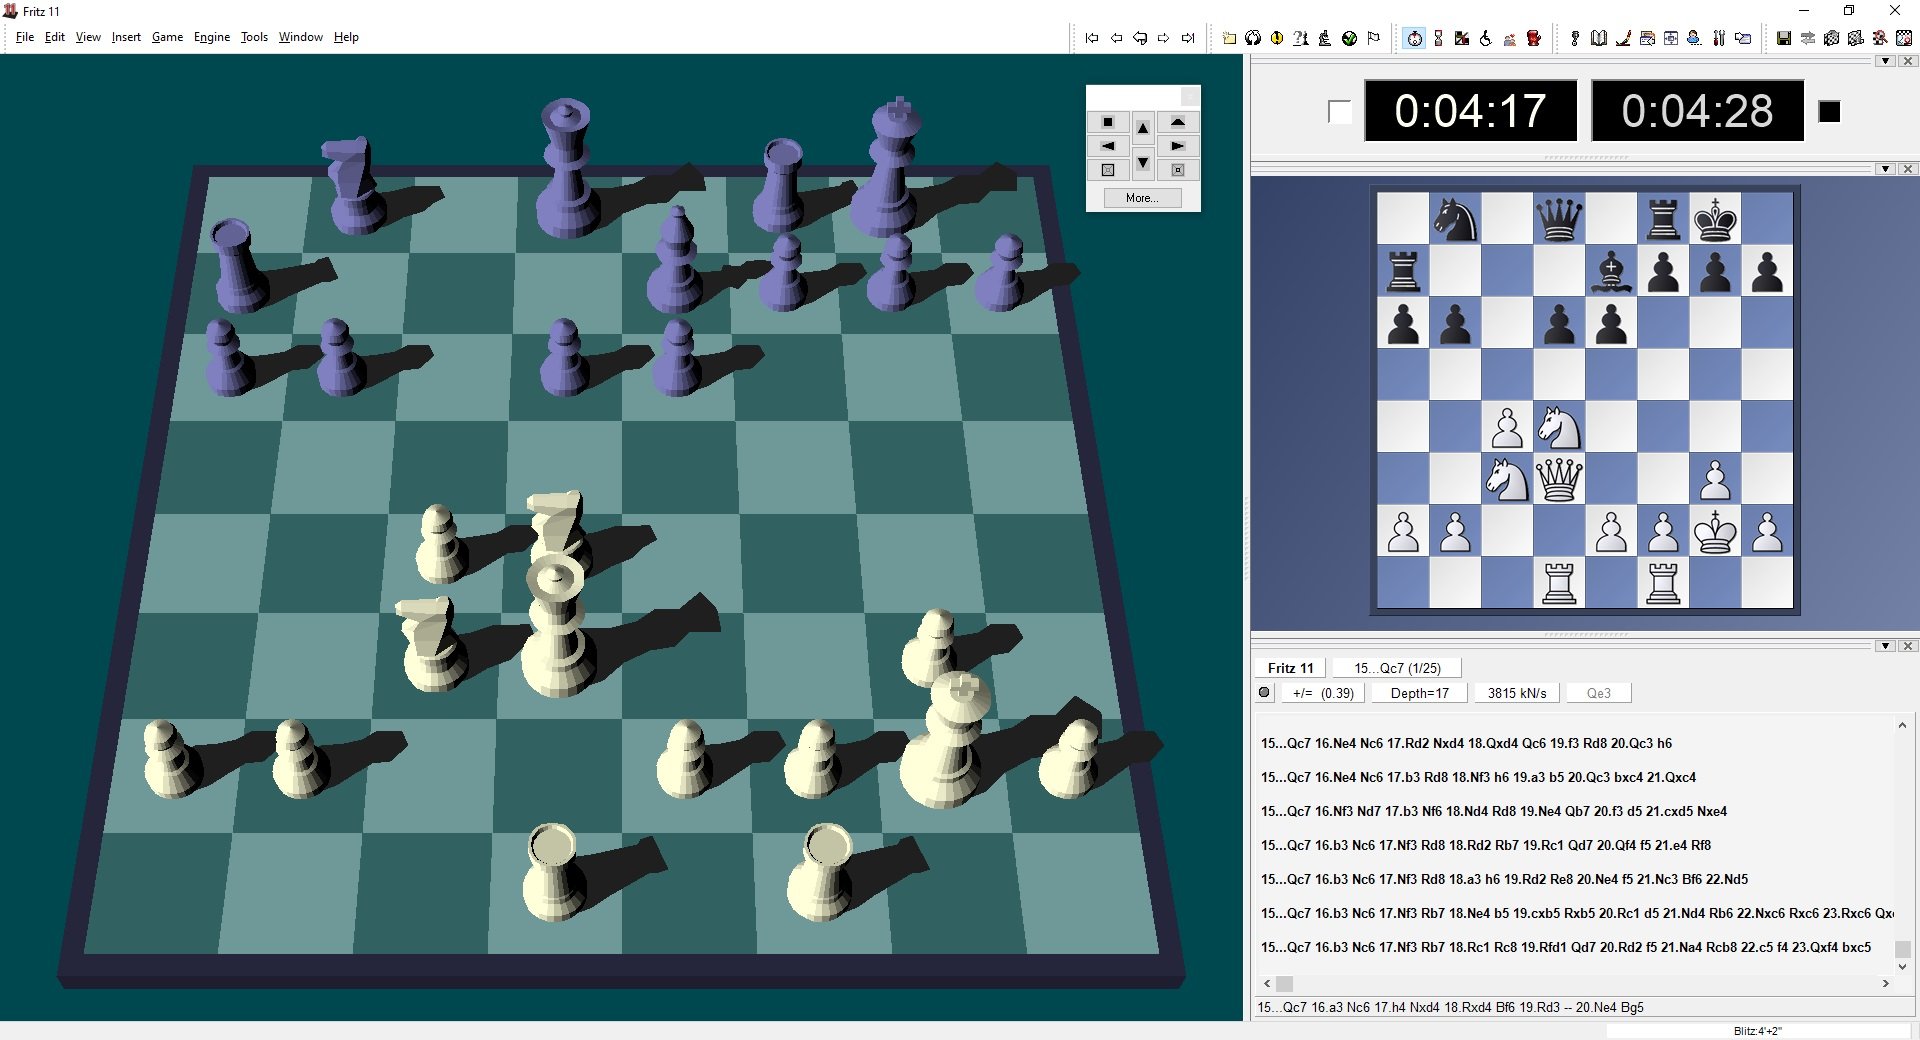
Task: Ask for a hint with question-knight icon
Action: click(x=1301, y=38)
